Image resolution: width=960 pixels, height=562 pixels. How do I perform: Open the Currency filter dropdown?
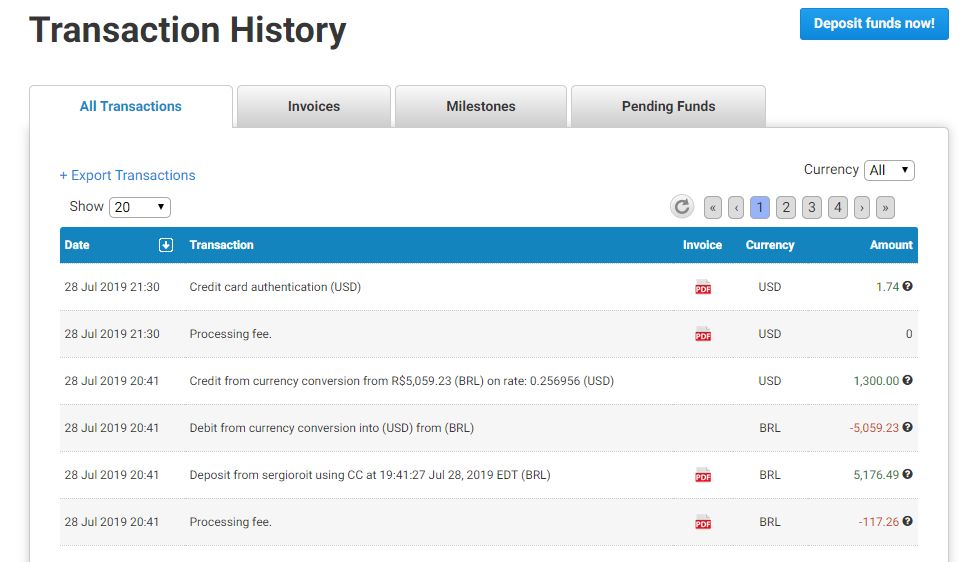pyautogui.click(x=889, y=170)
